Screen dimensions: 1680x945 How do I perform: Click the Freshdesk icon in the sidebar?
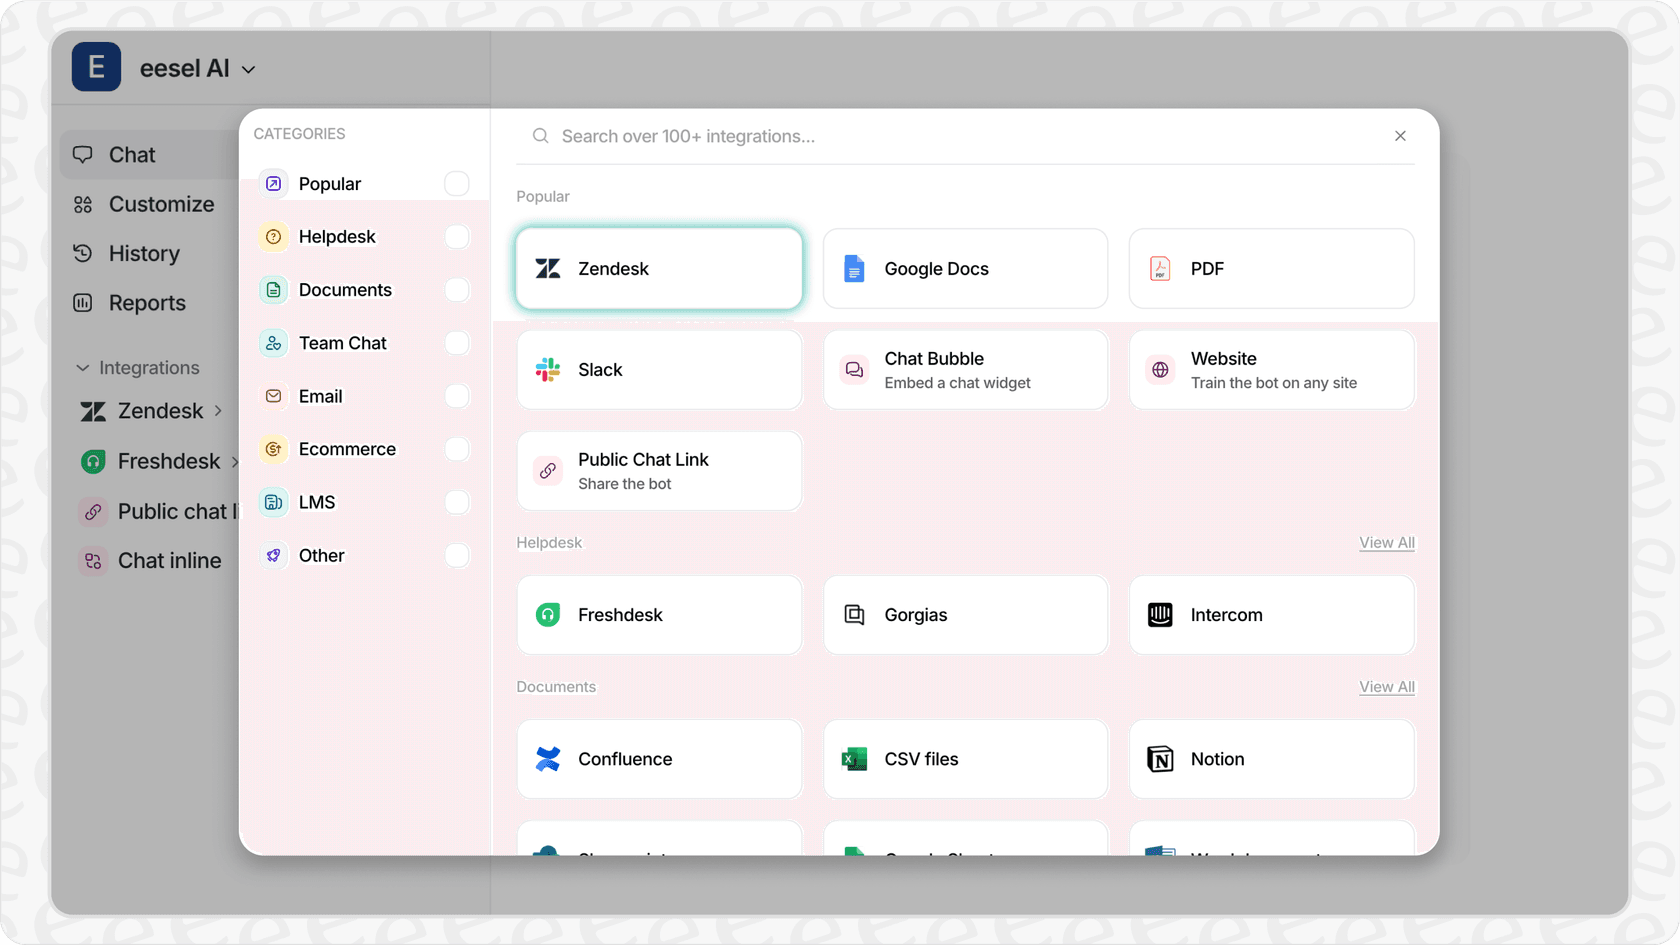tap(93, 461)
